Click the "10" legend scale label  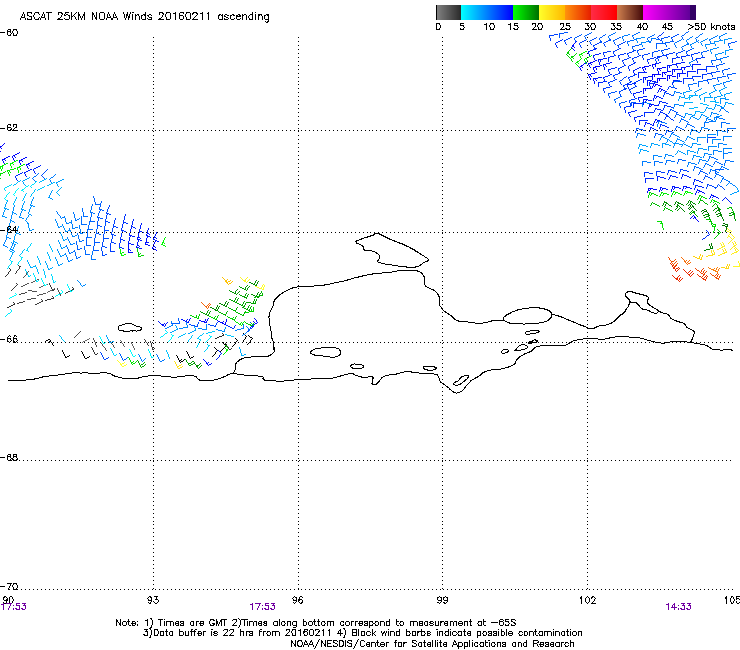(x=489, y=27)
